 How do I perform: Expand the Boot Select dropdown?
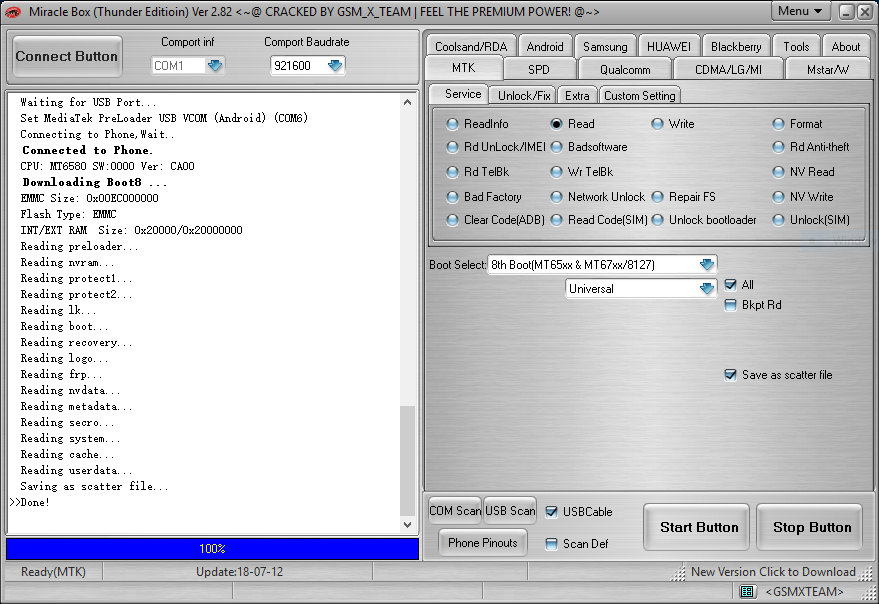(707, 264)
